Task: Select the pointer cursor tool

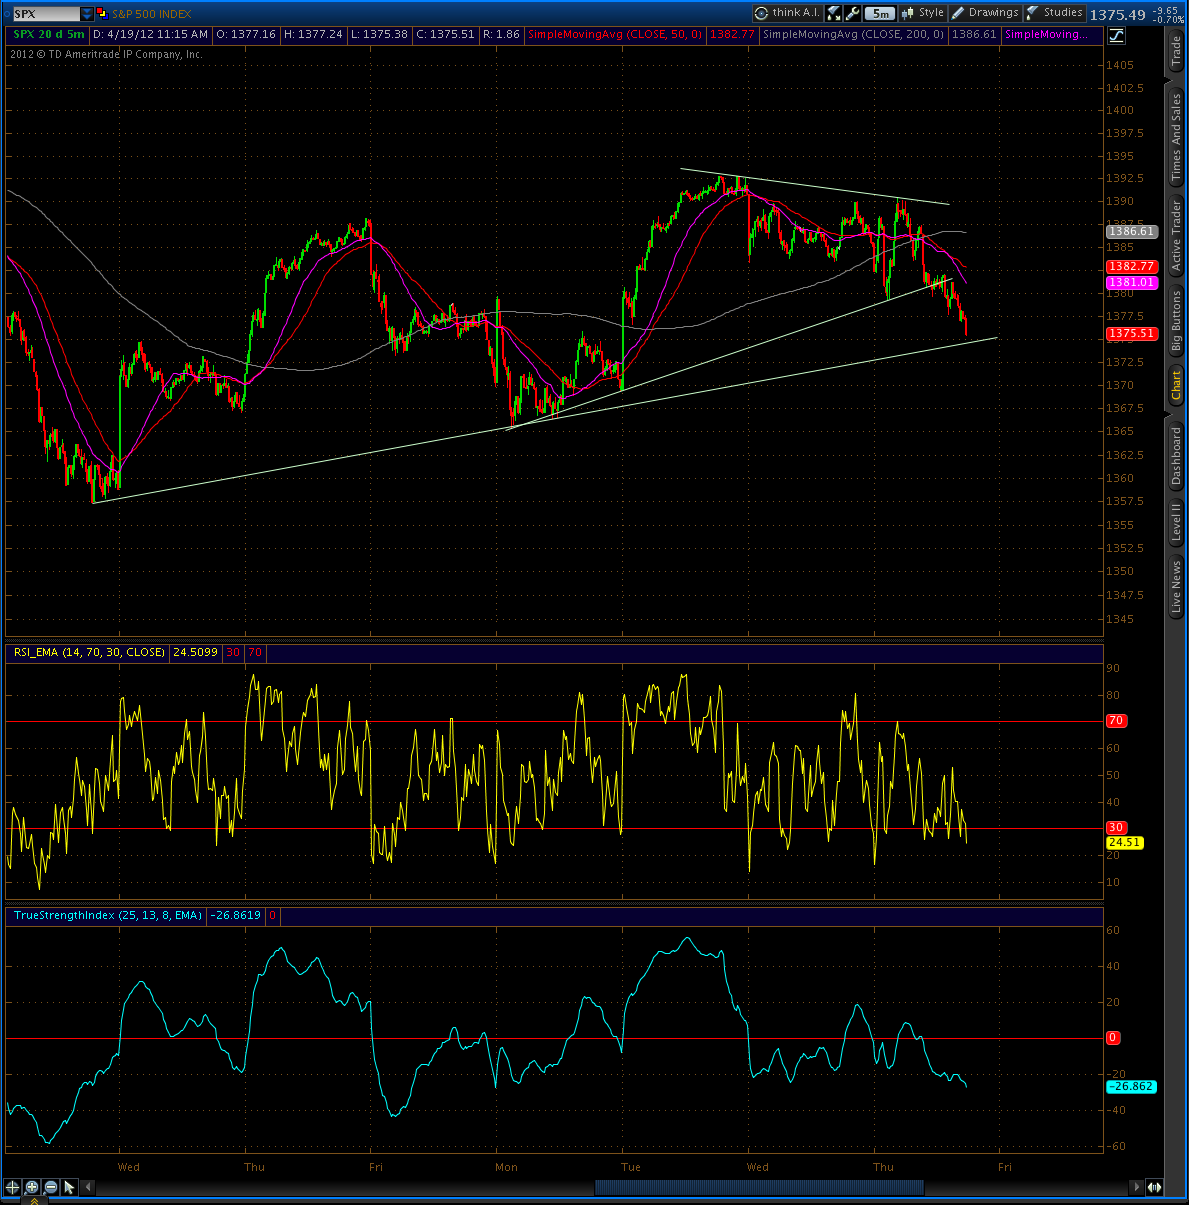Action: point(69,1187)
